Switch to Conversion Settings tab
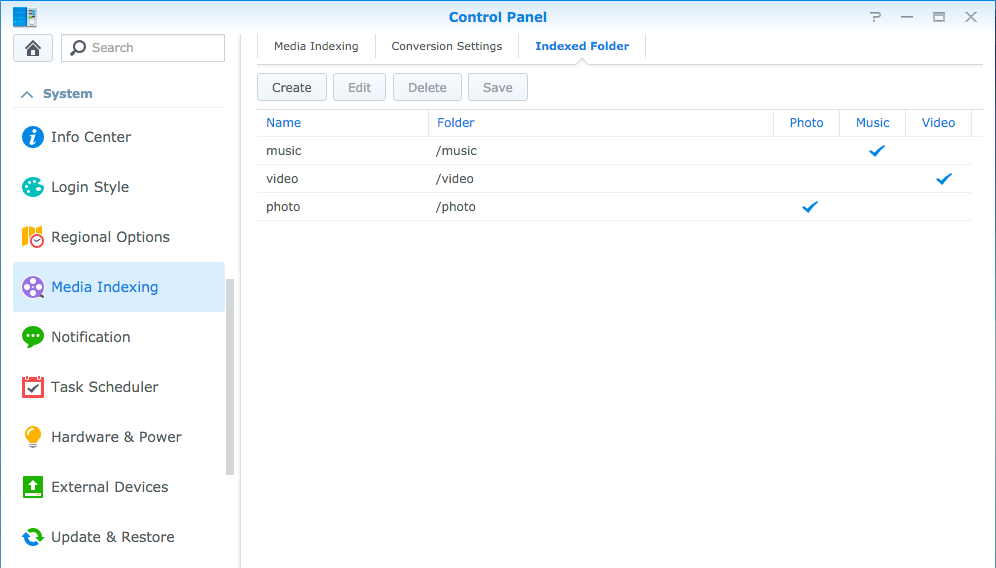This screenshot has width=996, height=568. pyautogui.click(x=446, y=46)
